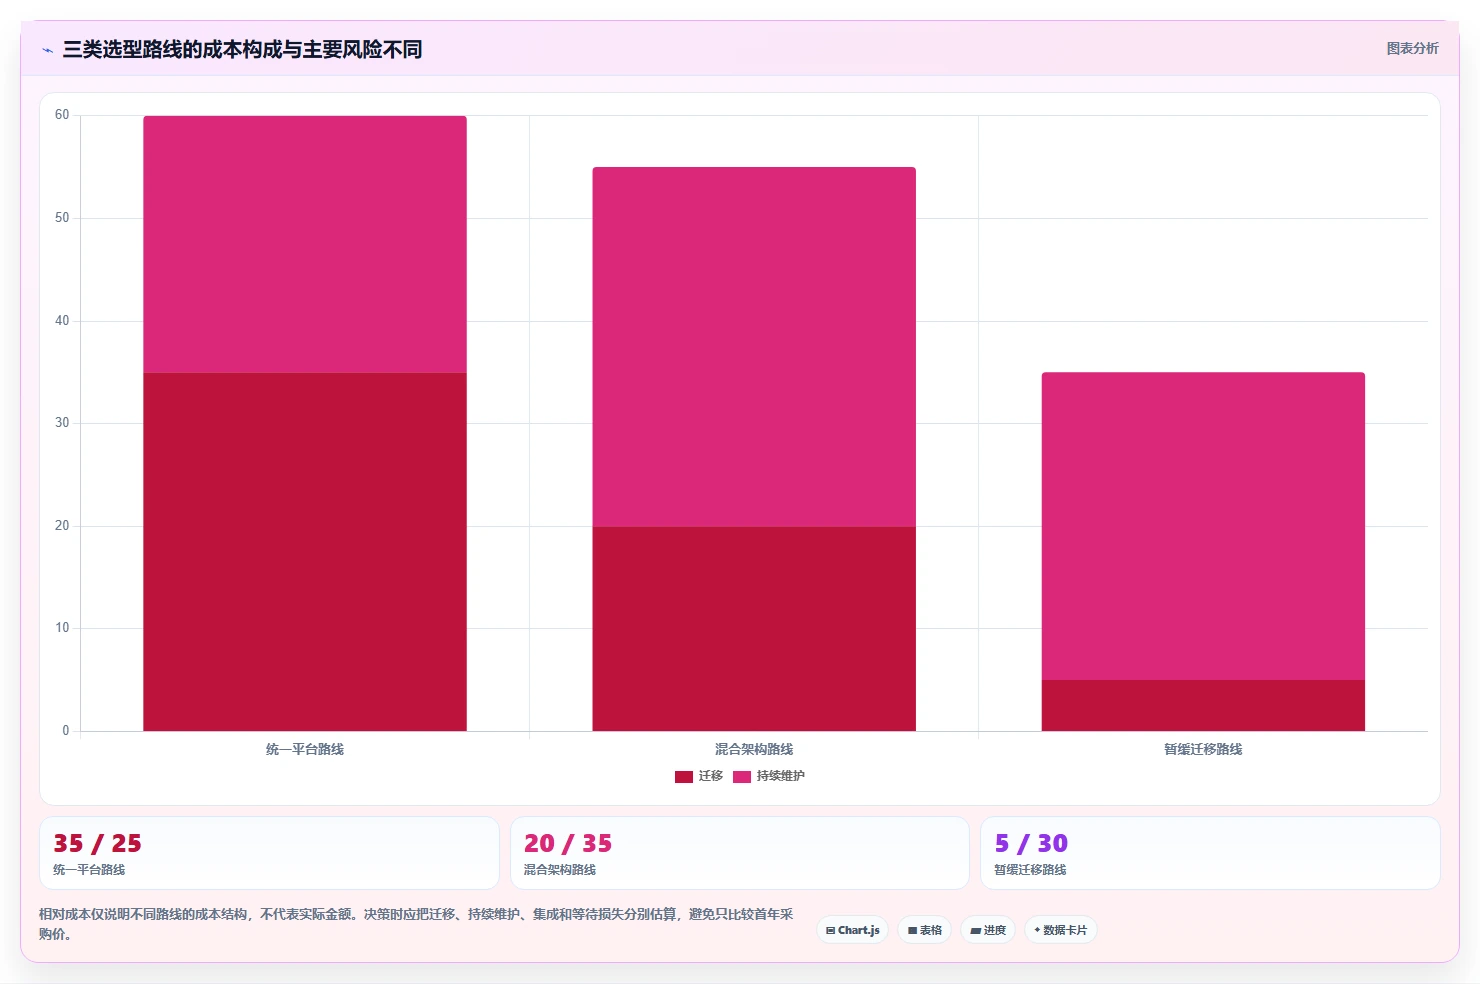
Task: Click the 10 y-axis tick label
Action: coord(62,628)
